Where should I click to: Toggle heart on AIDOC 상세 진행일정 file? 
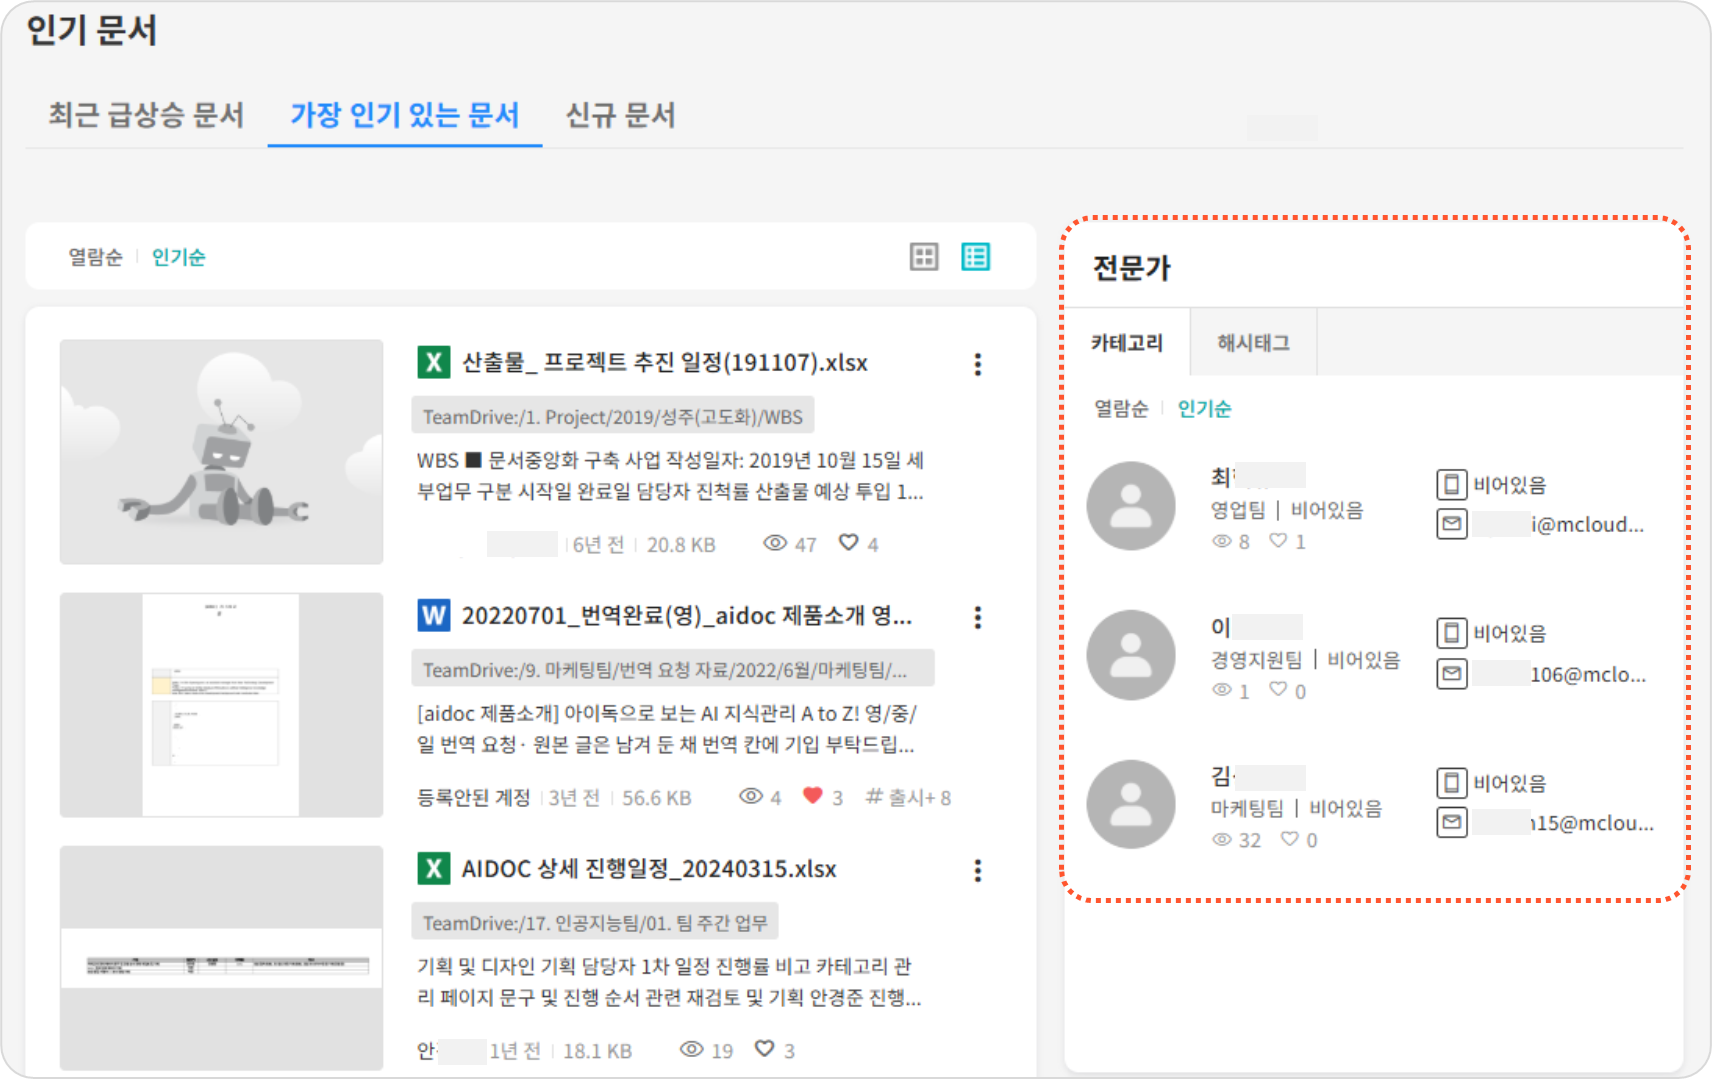coord(765,1049)
